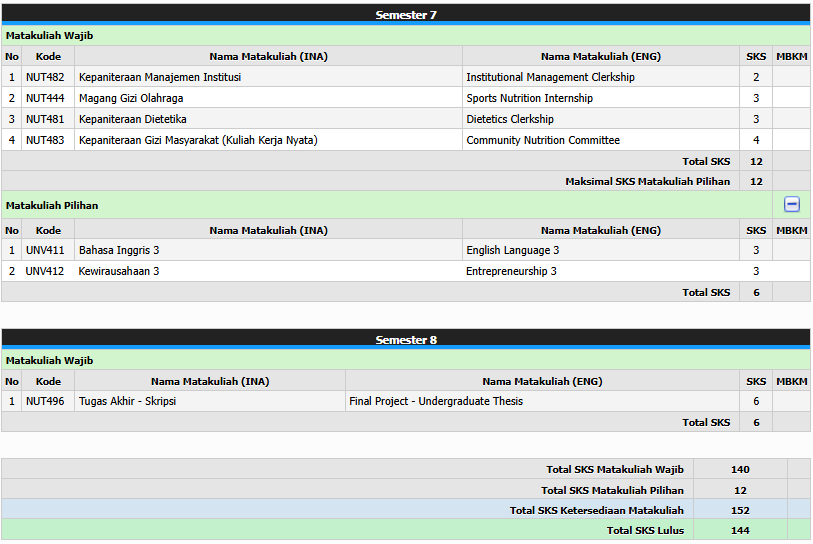Click Community Nutrition Committee English name
This screenshot has height=544, width=813.
point(543,140)
